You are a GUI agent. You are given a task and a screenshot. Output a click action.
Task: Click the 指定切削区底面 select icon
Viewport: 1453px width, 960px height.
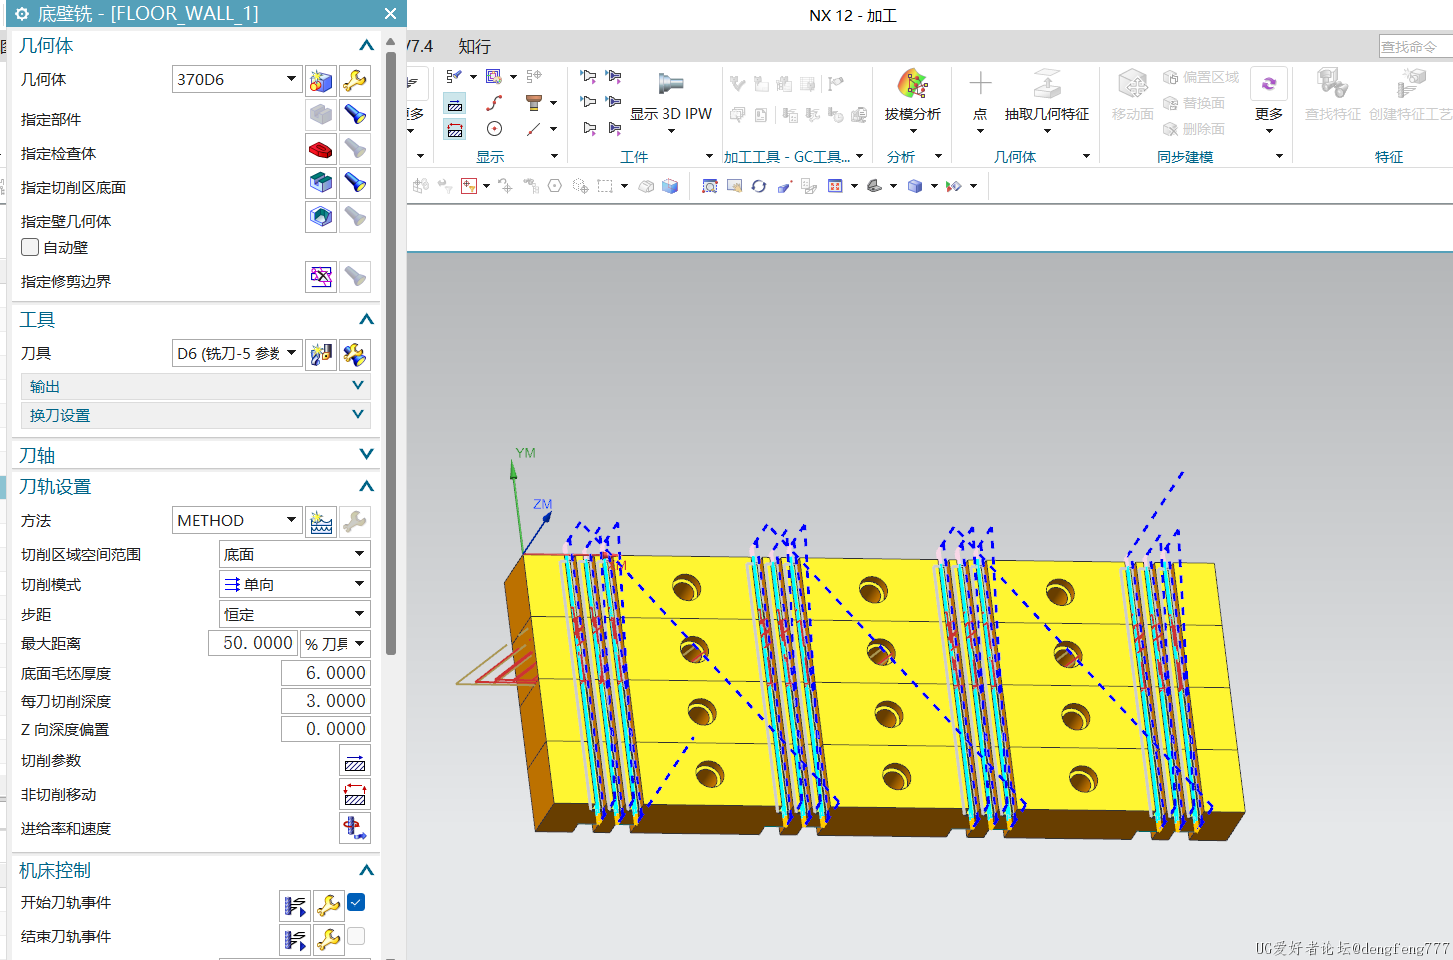tap(321, 183)
